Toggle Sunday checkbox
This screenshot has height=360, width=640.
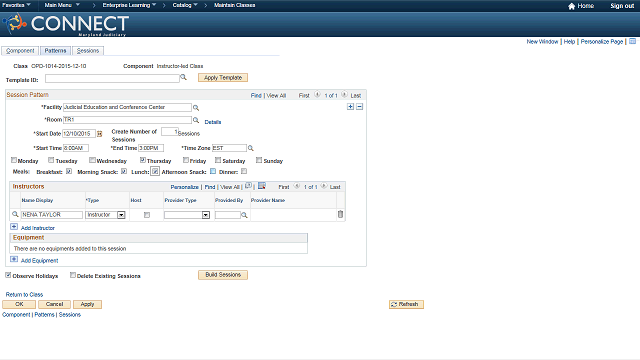[x=259, y=160]
